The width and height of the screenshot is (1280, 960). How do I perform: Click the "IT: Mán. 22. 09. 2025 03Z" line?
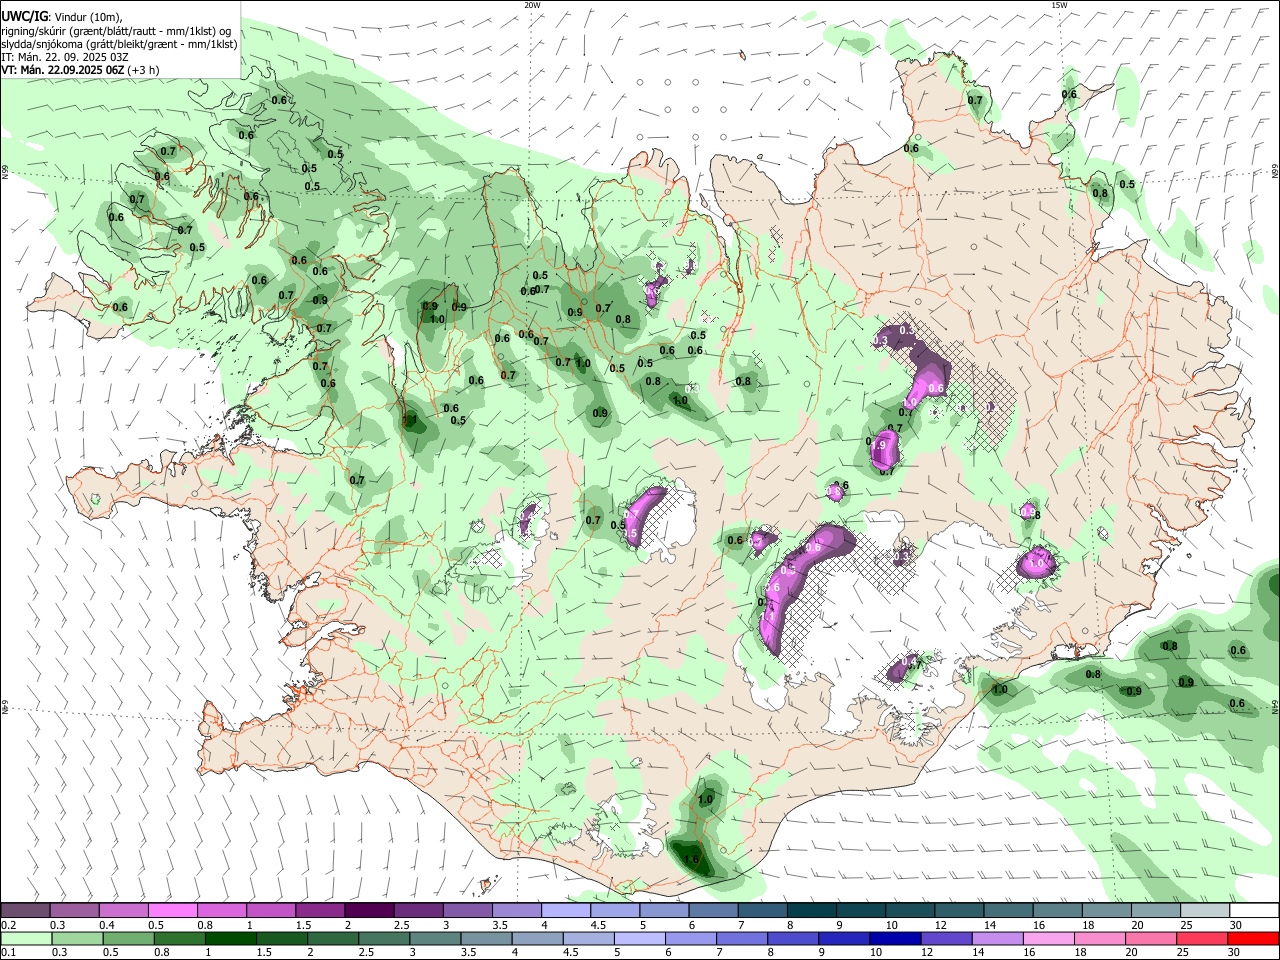point(65,57)
